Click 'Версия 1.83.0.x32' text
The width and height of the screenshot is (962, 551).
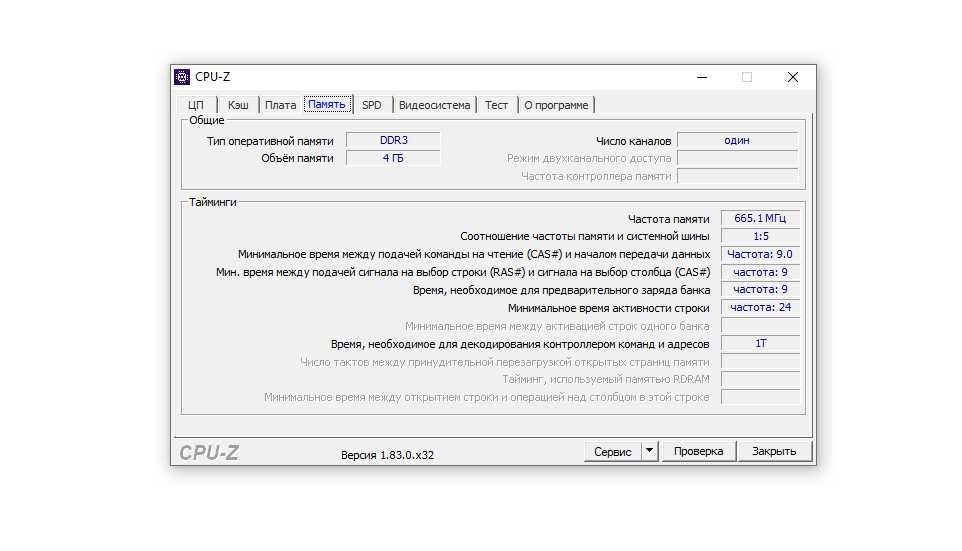coord(387,455)
